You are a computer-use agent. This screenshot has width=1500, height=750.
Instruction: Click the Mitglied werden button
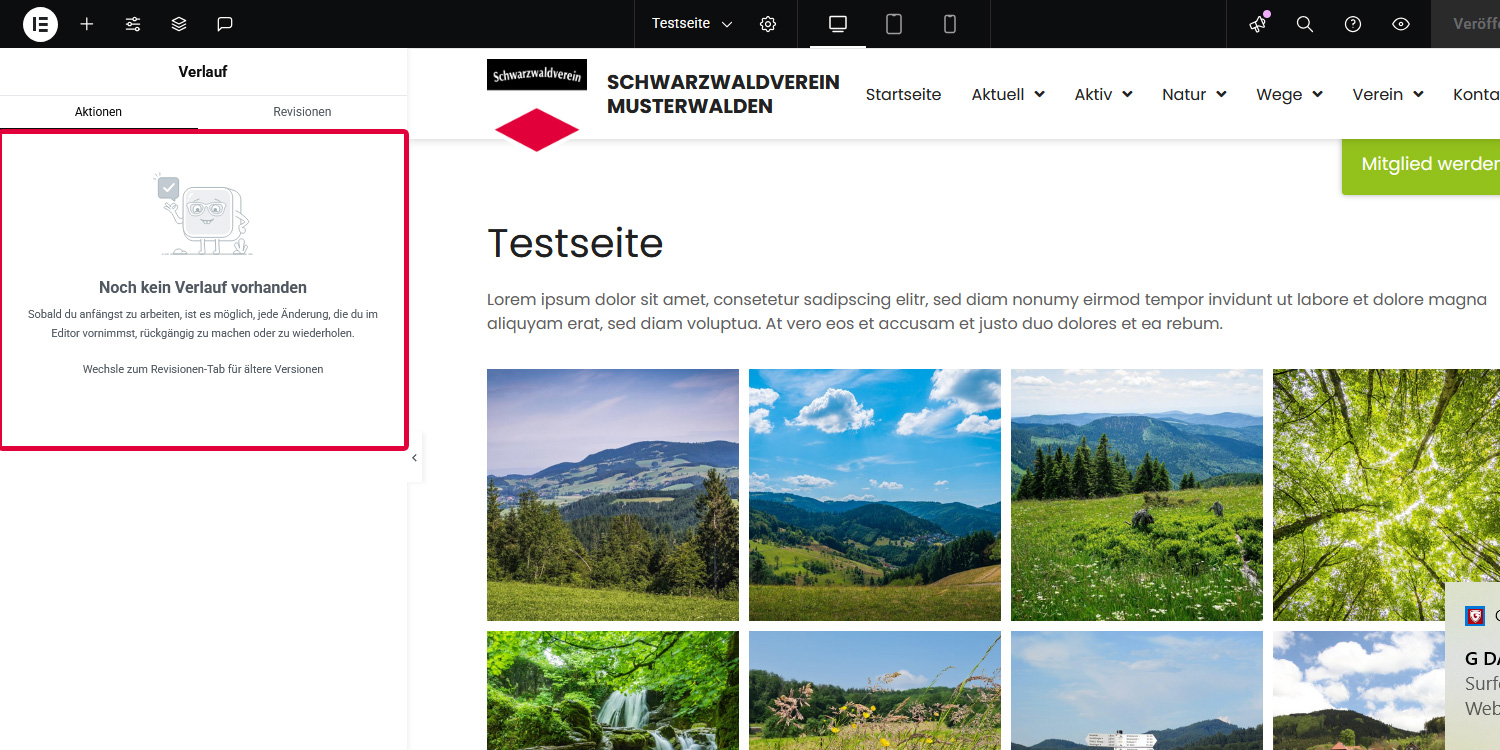pos(1421,164)
